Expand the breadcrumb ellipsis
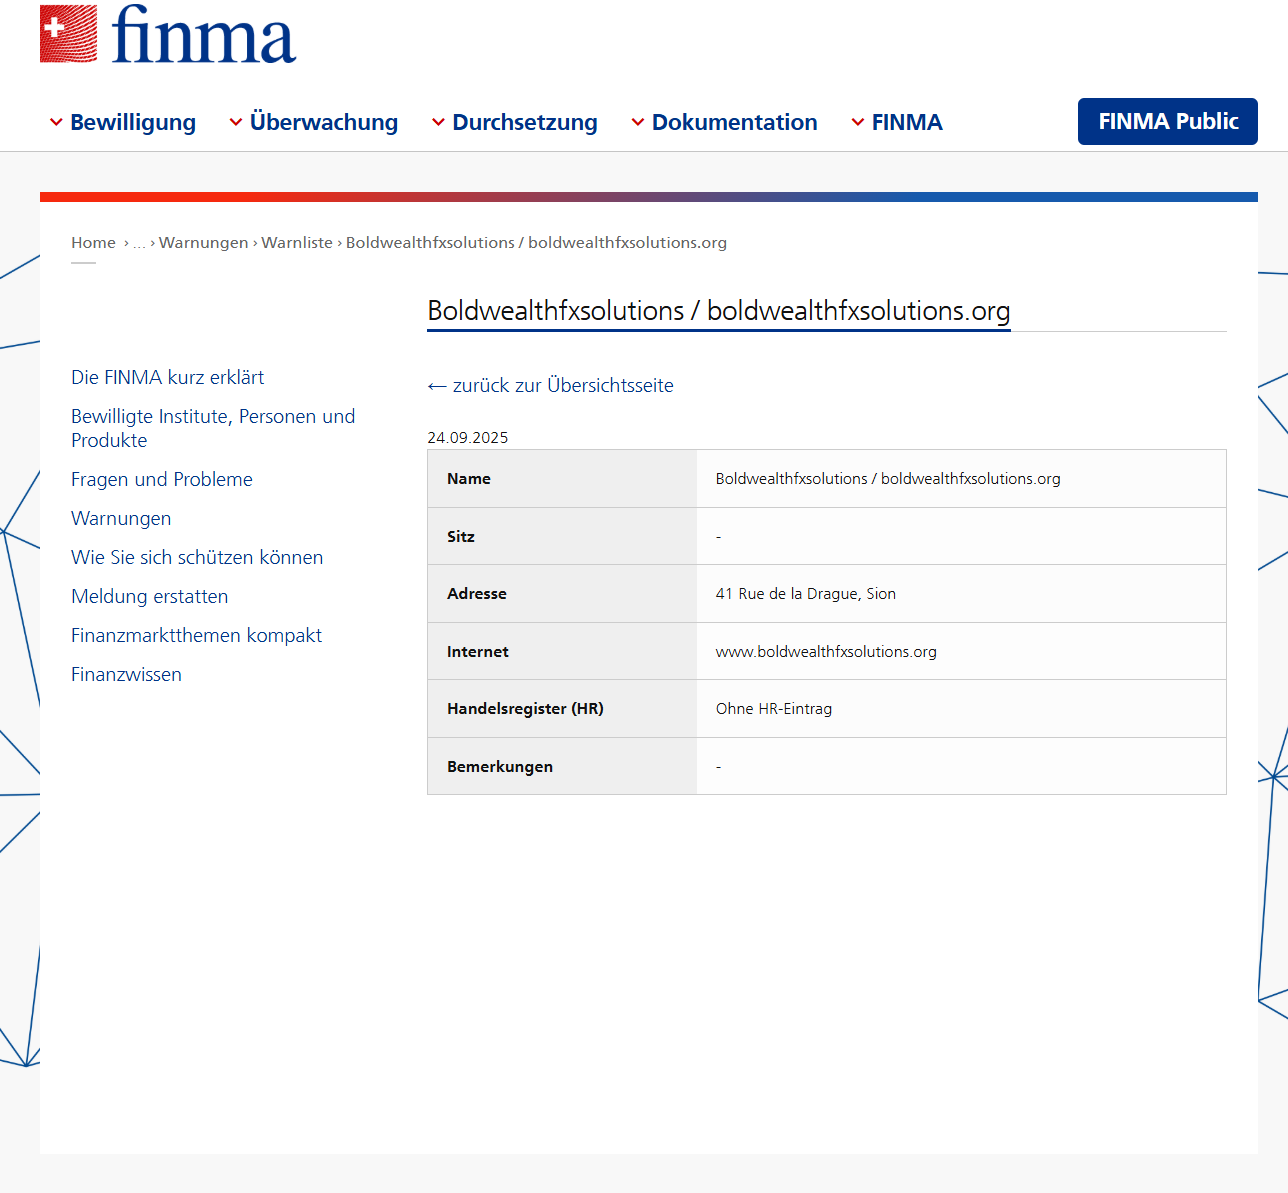 139,243
